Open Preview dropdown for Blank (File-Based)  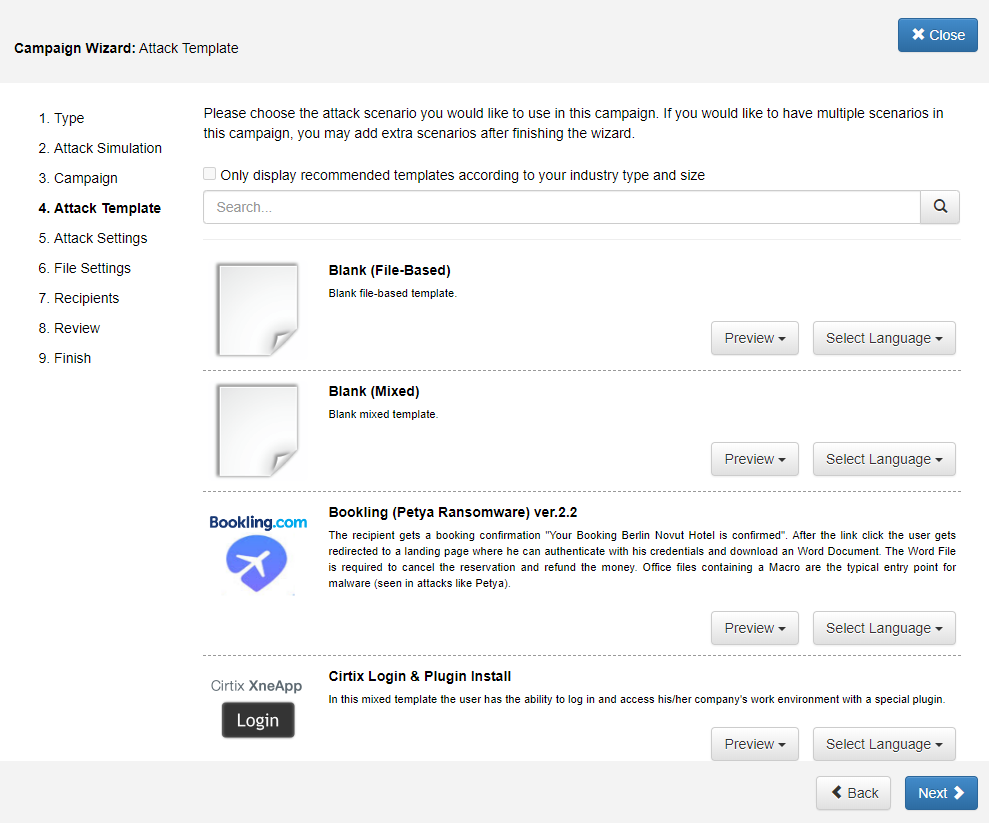[x=754, y=338]
